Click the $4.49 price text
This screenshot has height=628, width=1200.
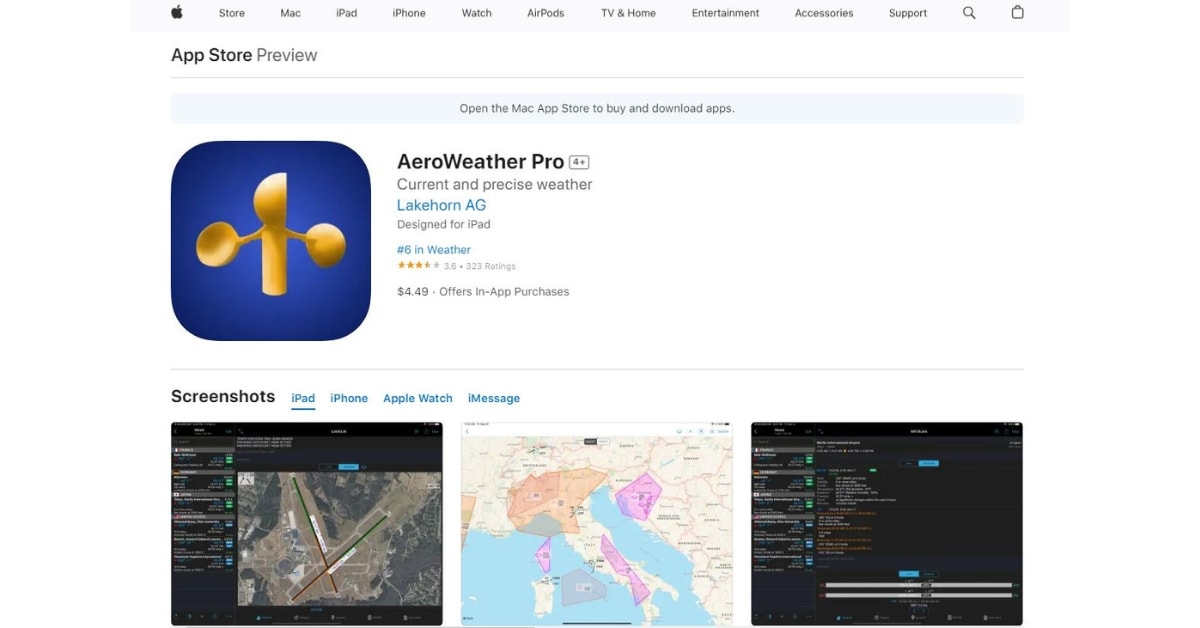point(413,292)
